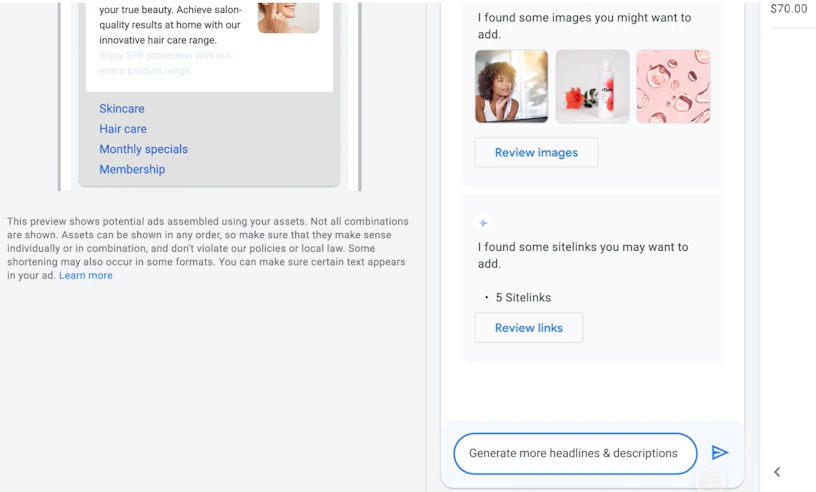
Task: Open the Review images button
Action: (x=536, y=152)
